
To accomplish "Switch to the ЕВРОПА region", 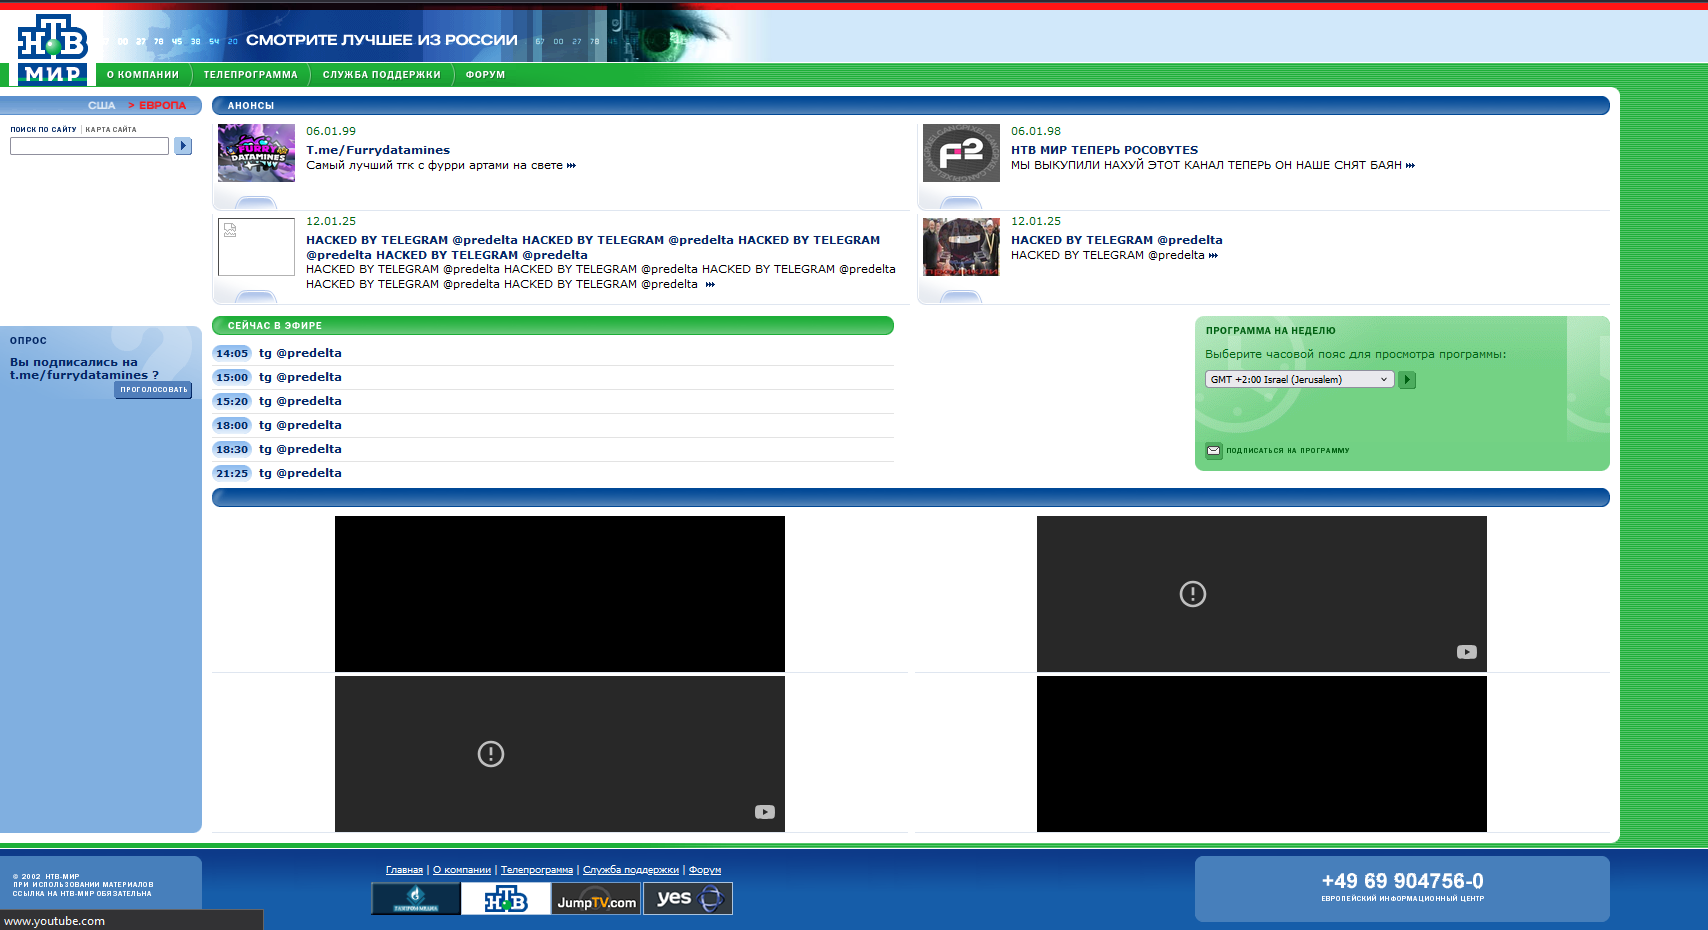I will [x=162, y=105].
